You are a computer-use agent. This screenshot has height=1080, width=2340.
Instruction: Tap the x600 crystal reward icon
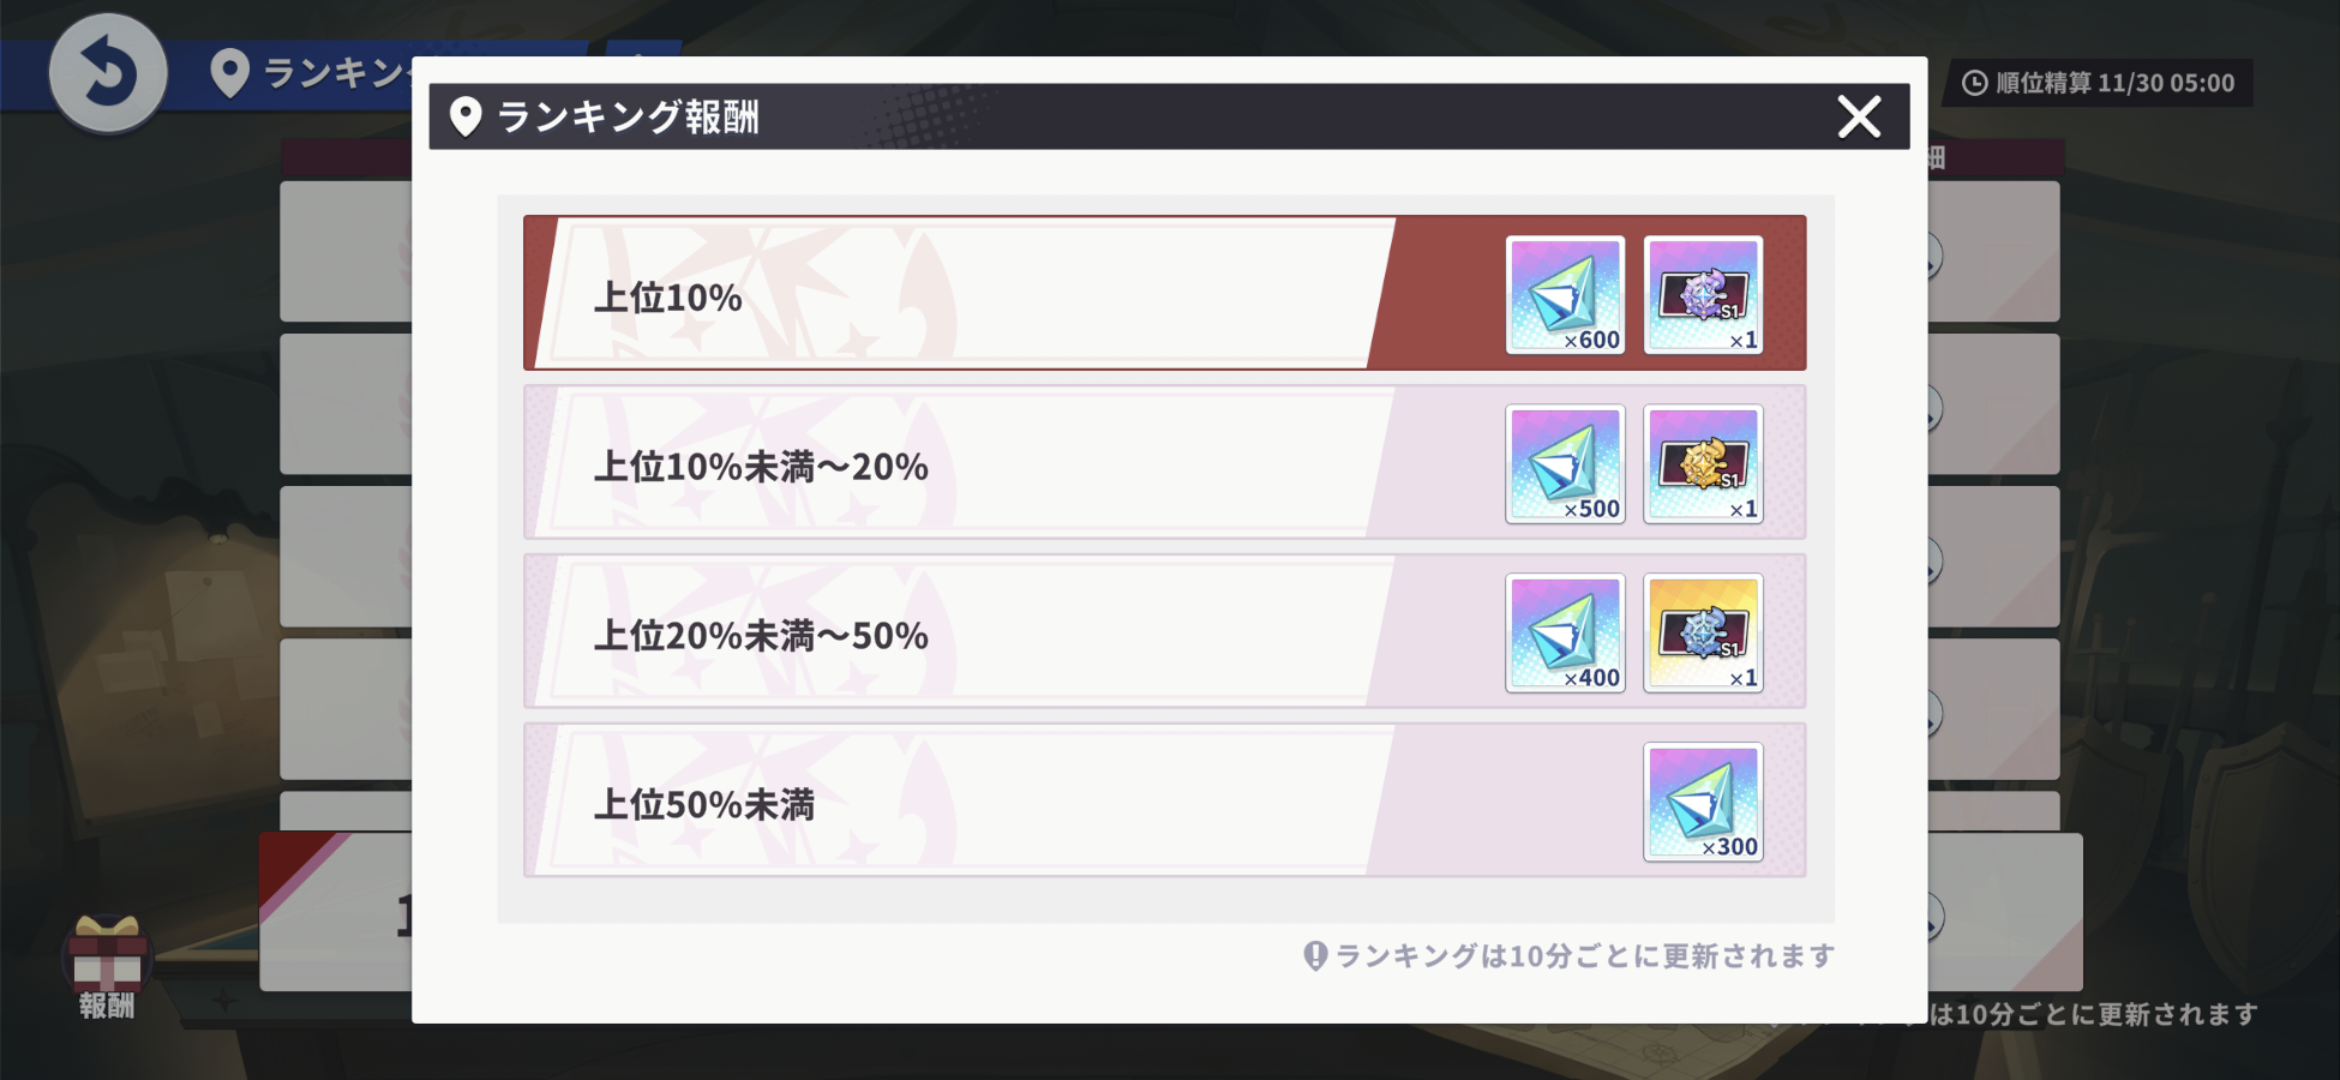(x=1565, y=295)
